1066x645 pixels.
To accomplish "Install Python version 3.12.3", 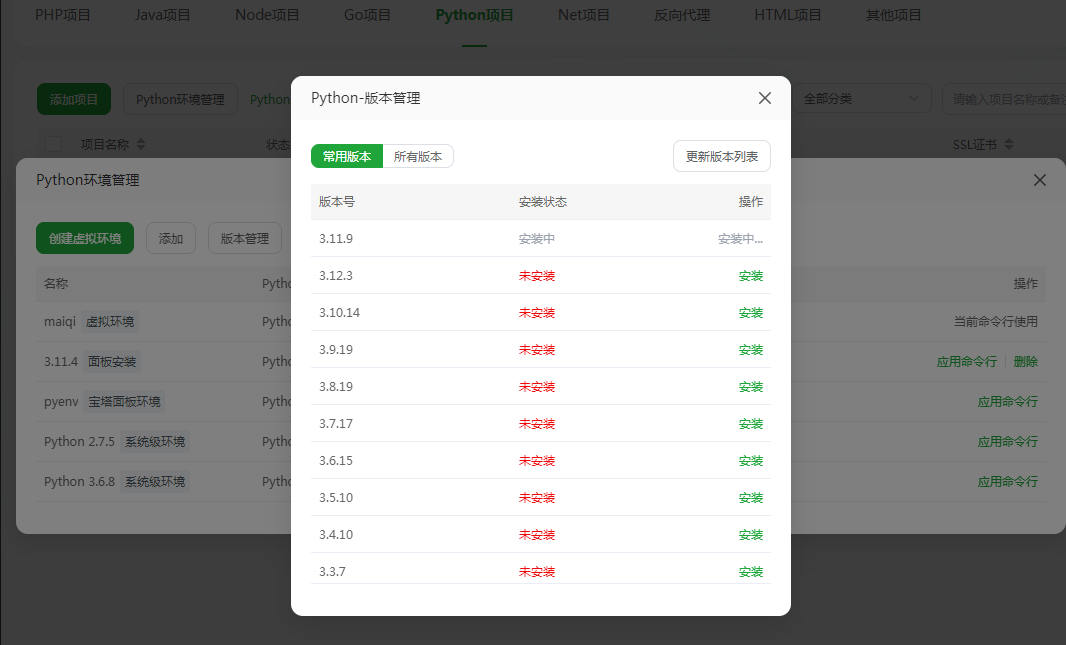I will tap(750, 276).
